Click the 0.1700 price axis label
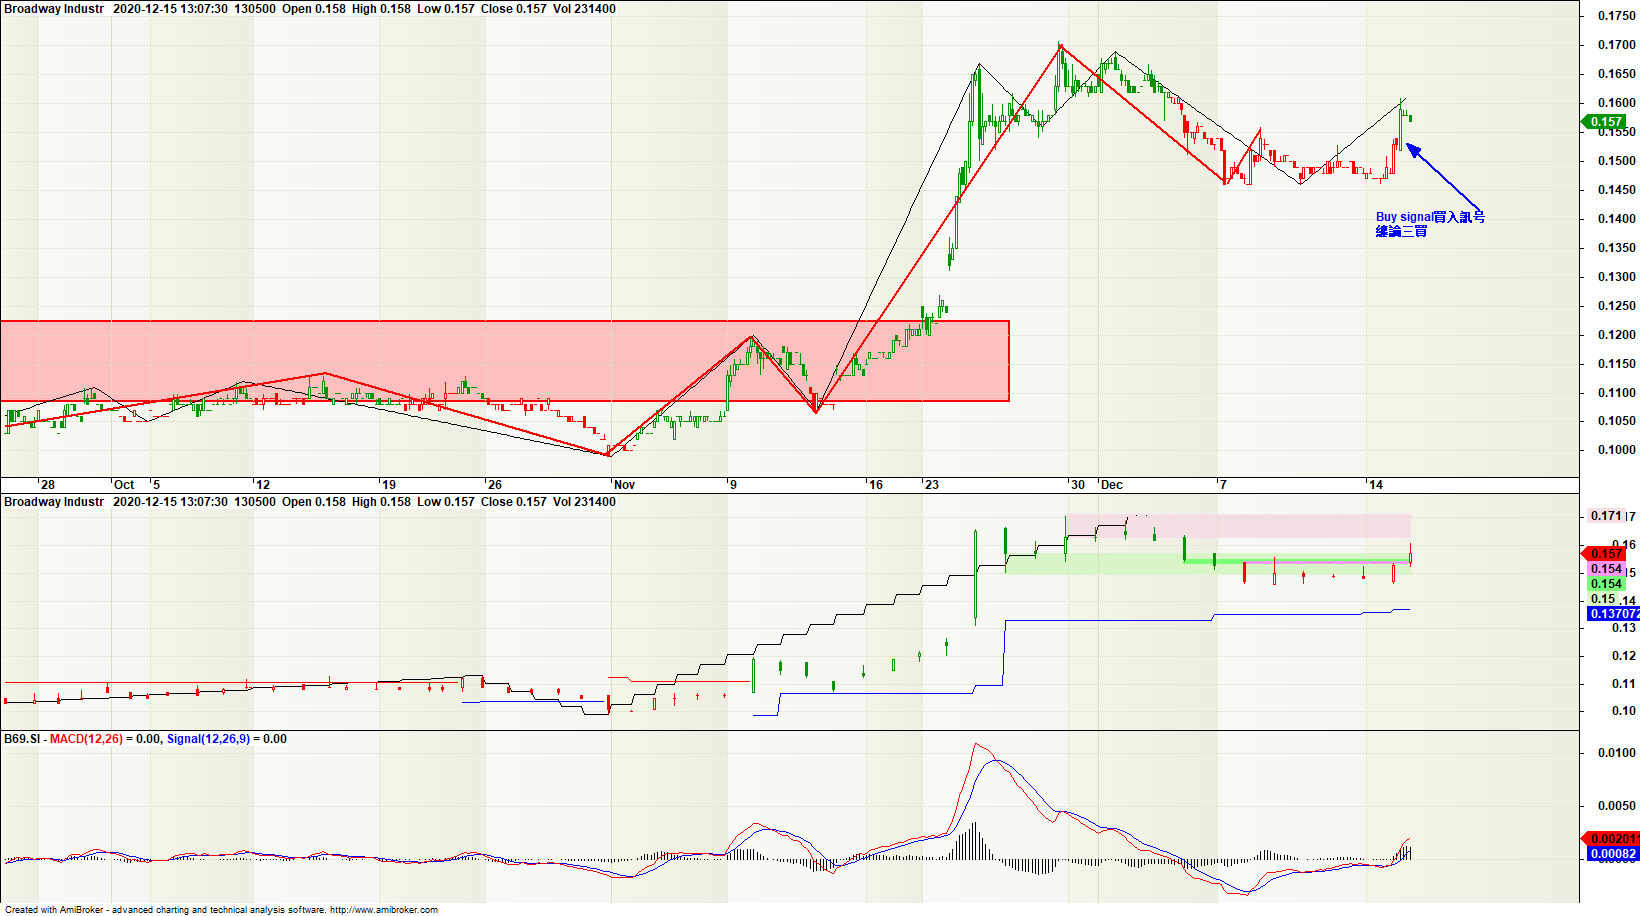The width and height of the screenshot is (1640, 916). click(1617, 45)
